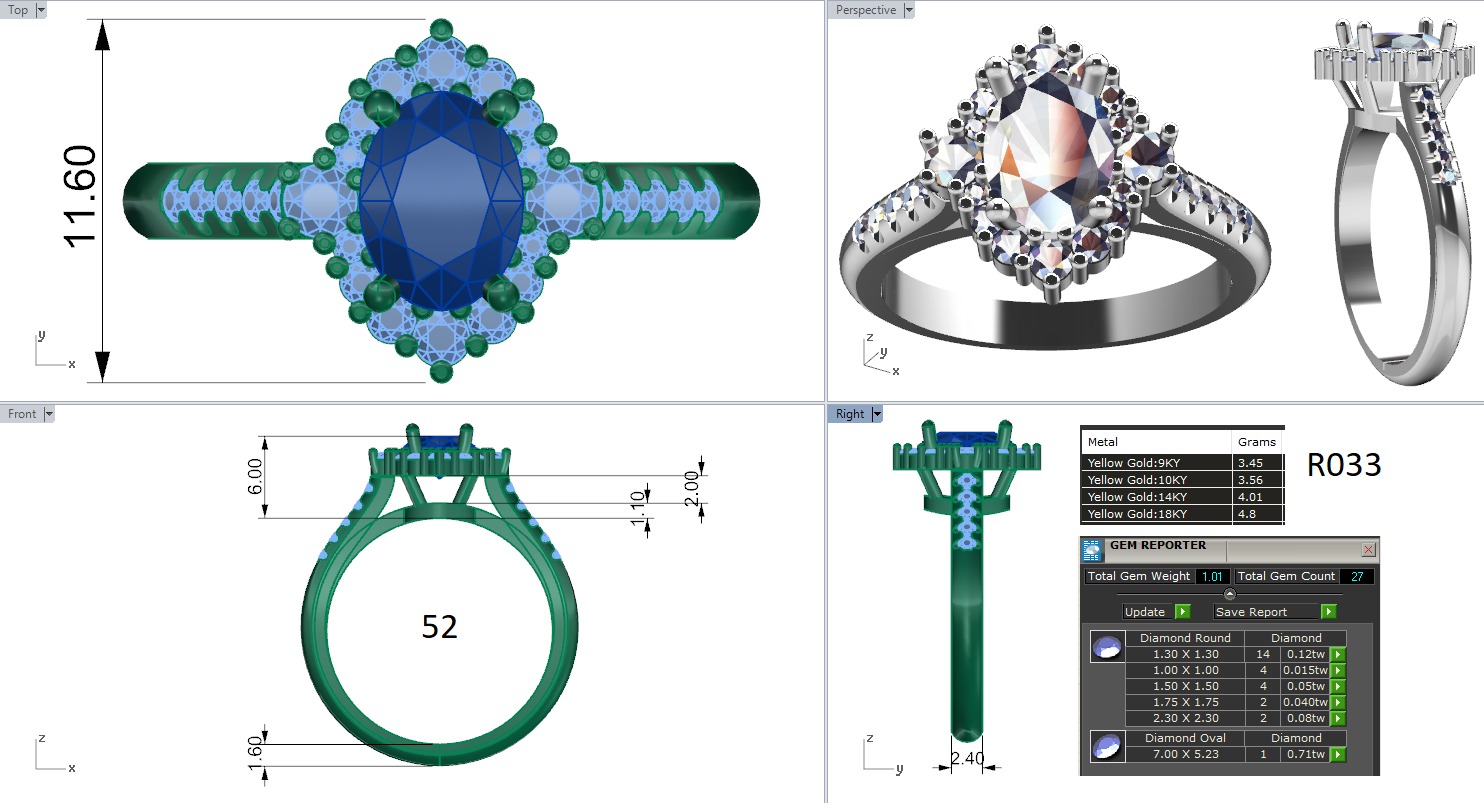Click green arrow for the 7.00 X 5.23 oval
This screenshot has width=1484, height=808.
pyautogui.click(x=1337, y=755)
